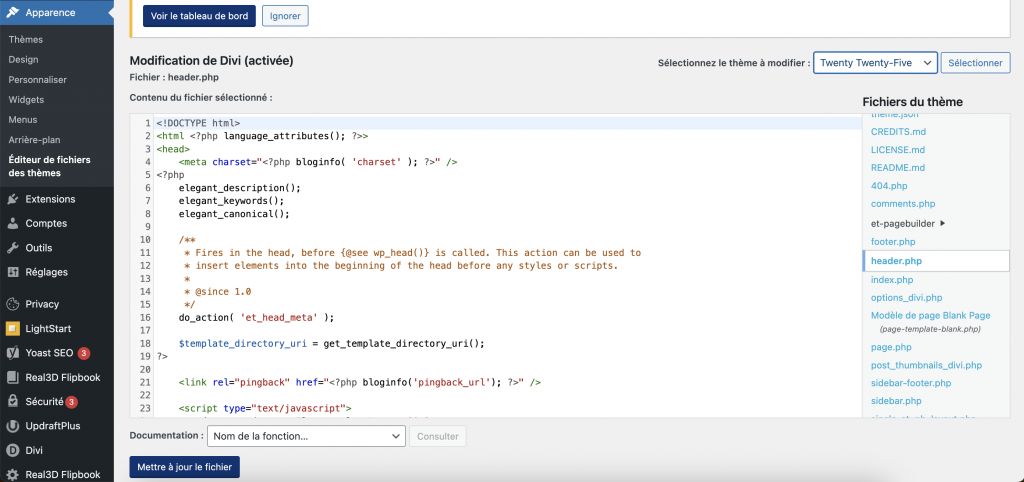Click Voir le tableau de bord button
The width and height of the screenshot is (1024, 482).
(199, 16)
